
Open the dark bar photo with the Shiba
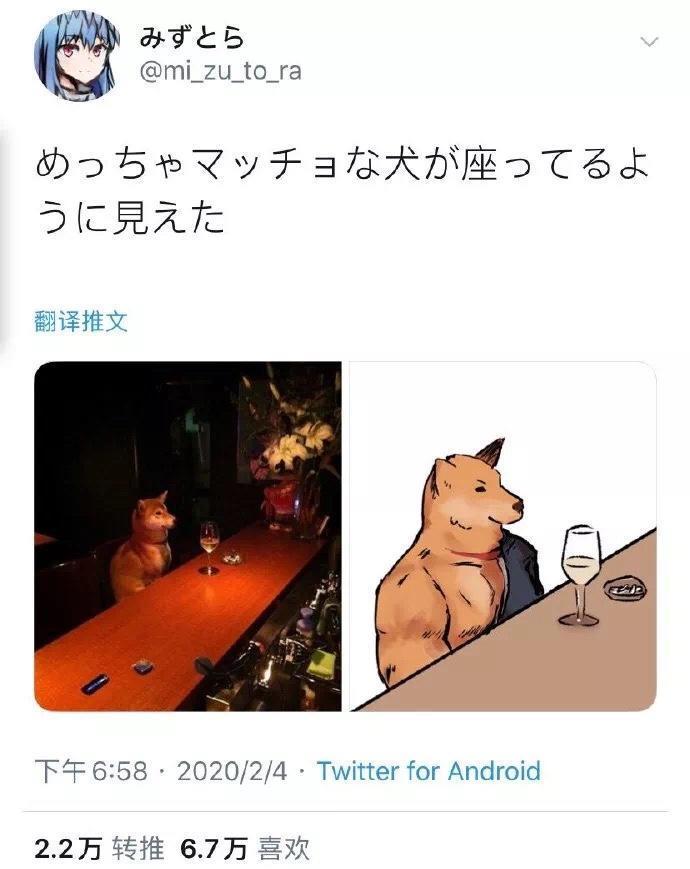(188, 536)
